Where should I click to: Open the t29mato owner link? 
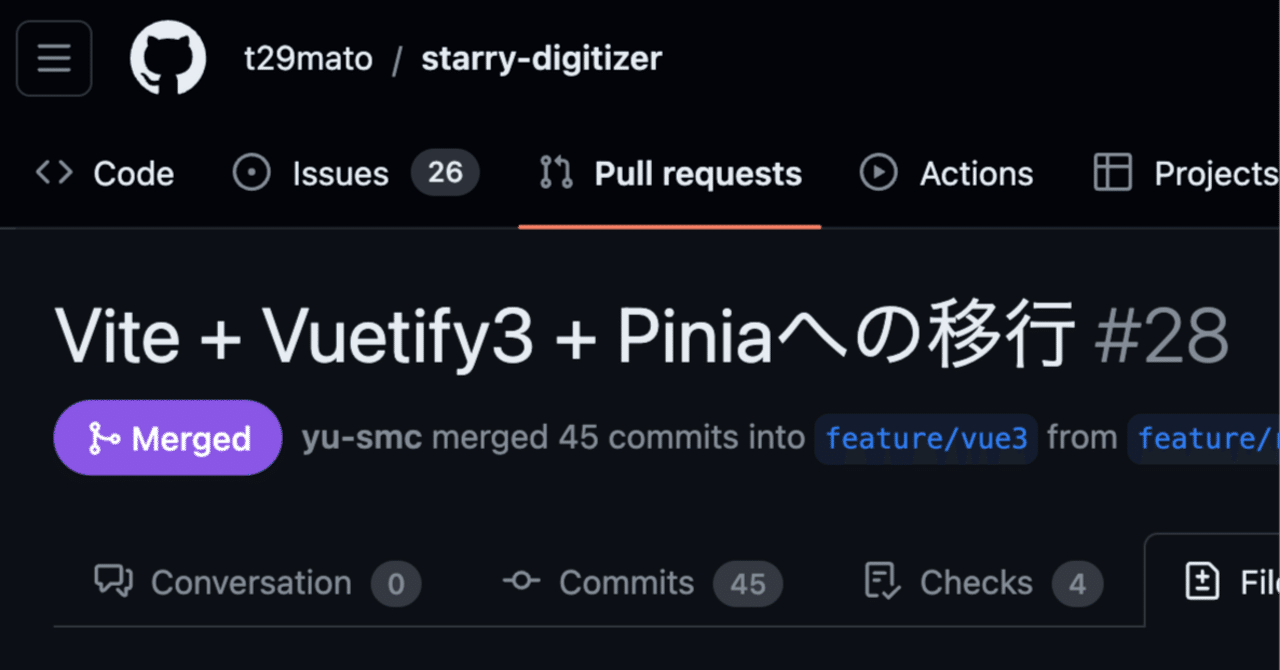pyautogui.click(x=308, y=58)
